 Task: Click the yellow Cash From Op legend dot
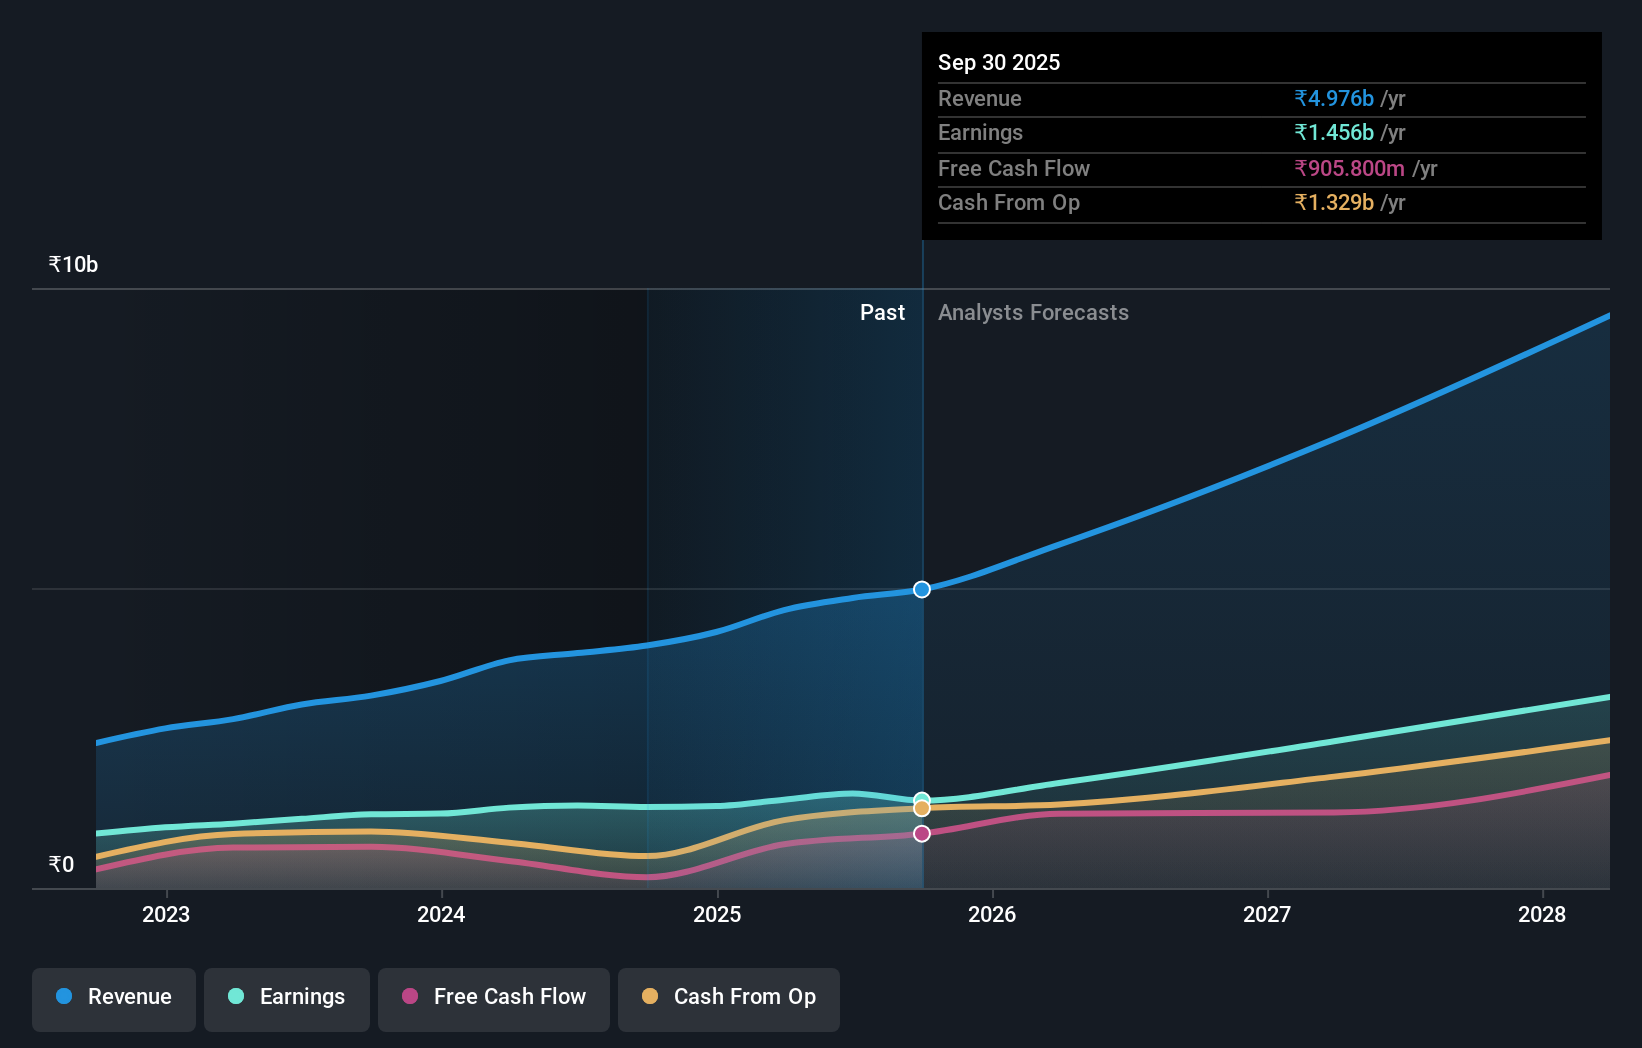coord(651,996)
